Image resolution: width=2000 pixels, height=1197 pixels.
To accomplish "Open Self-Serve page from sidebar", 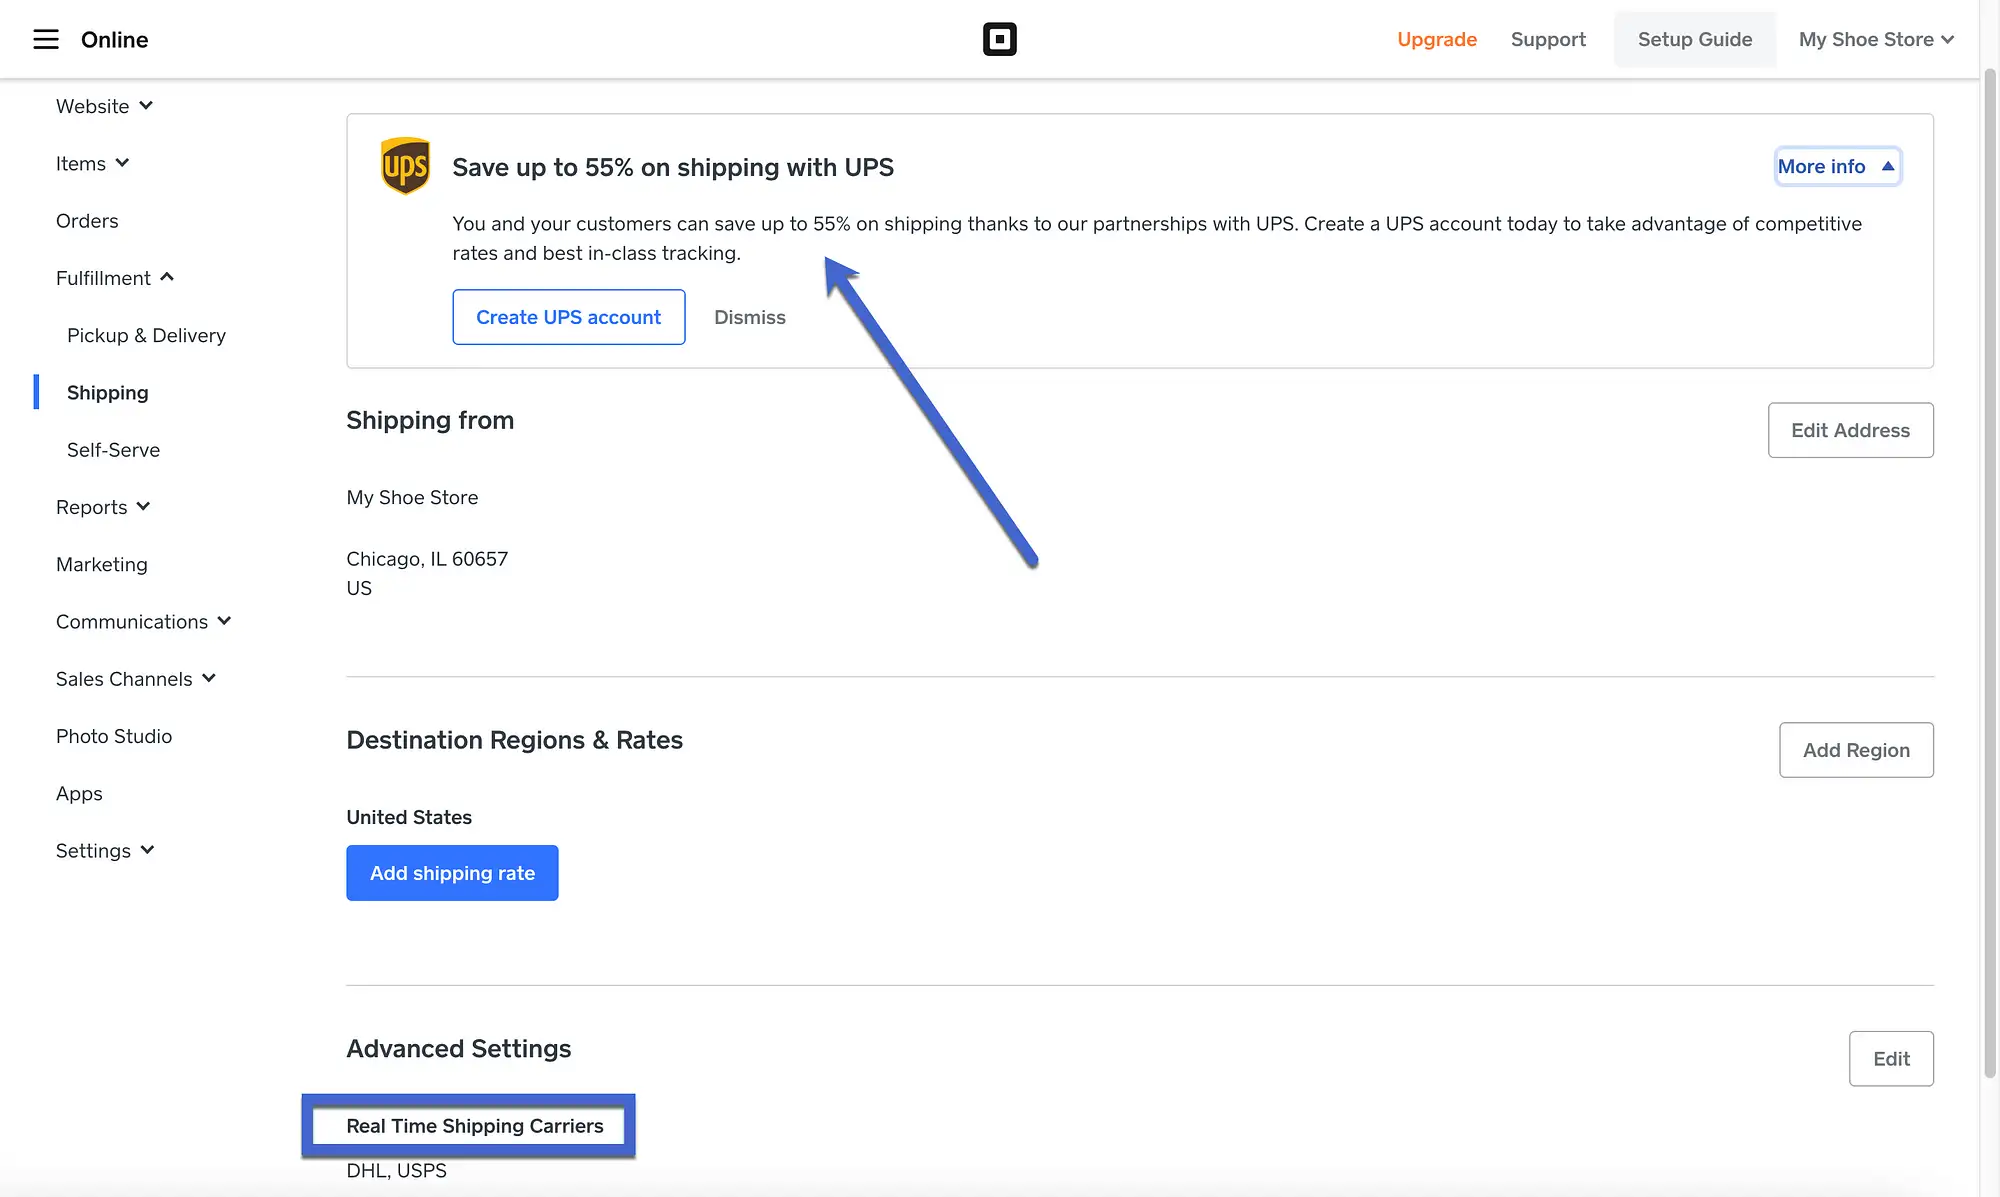I will coord(113,450).
